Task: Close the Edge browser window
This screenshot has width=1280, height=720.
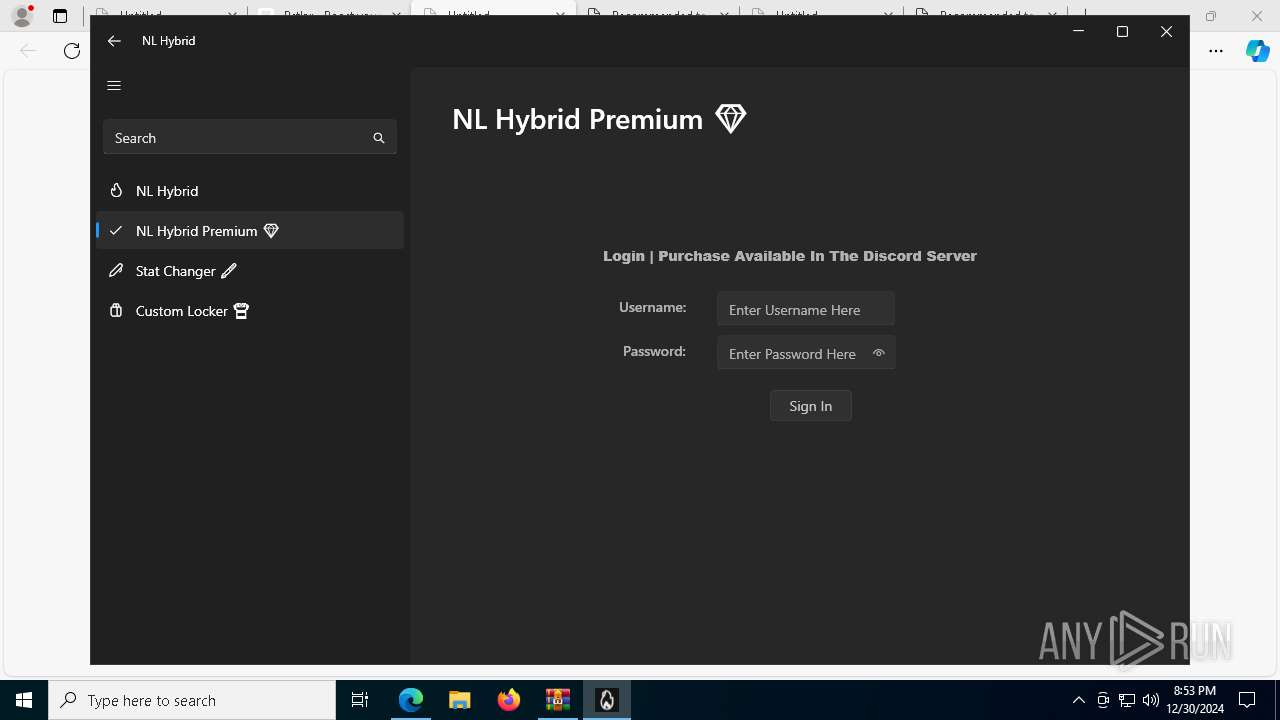Action: click(1257, 16)
